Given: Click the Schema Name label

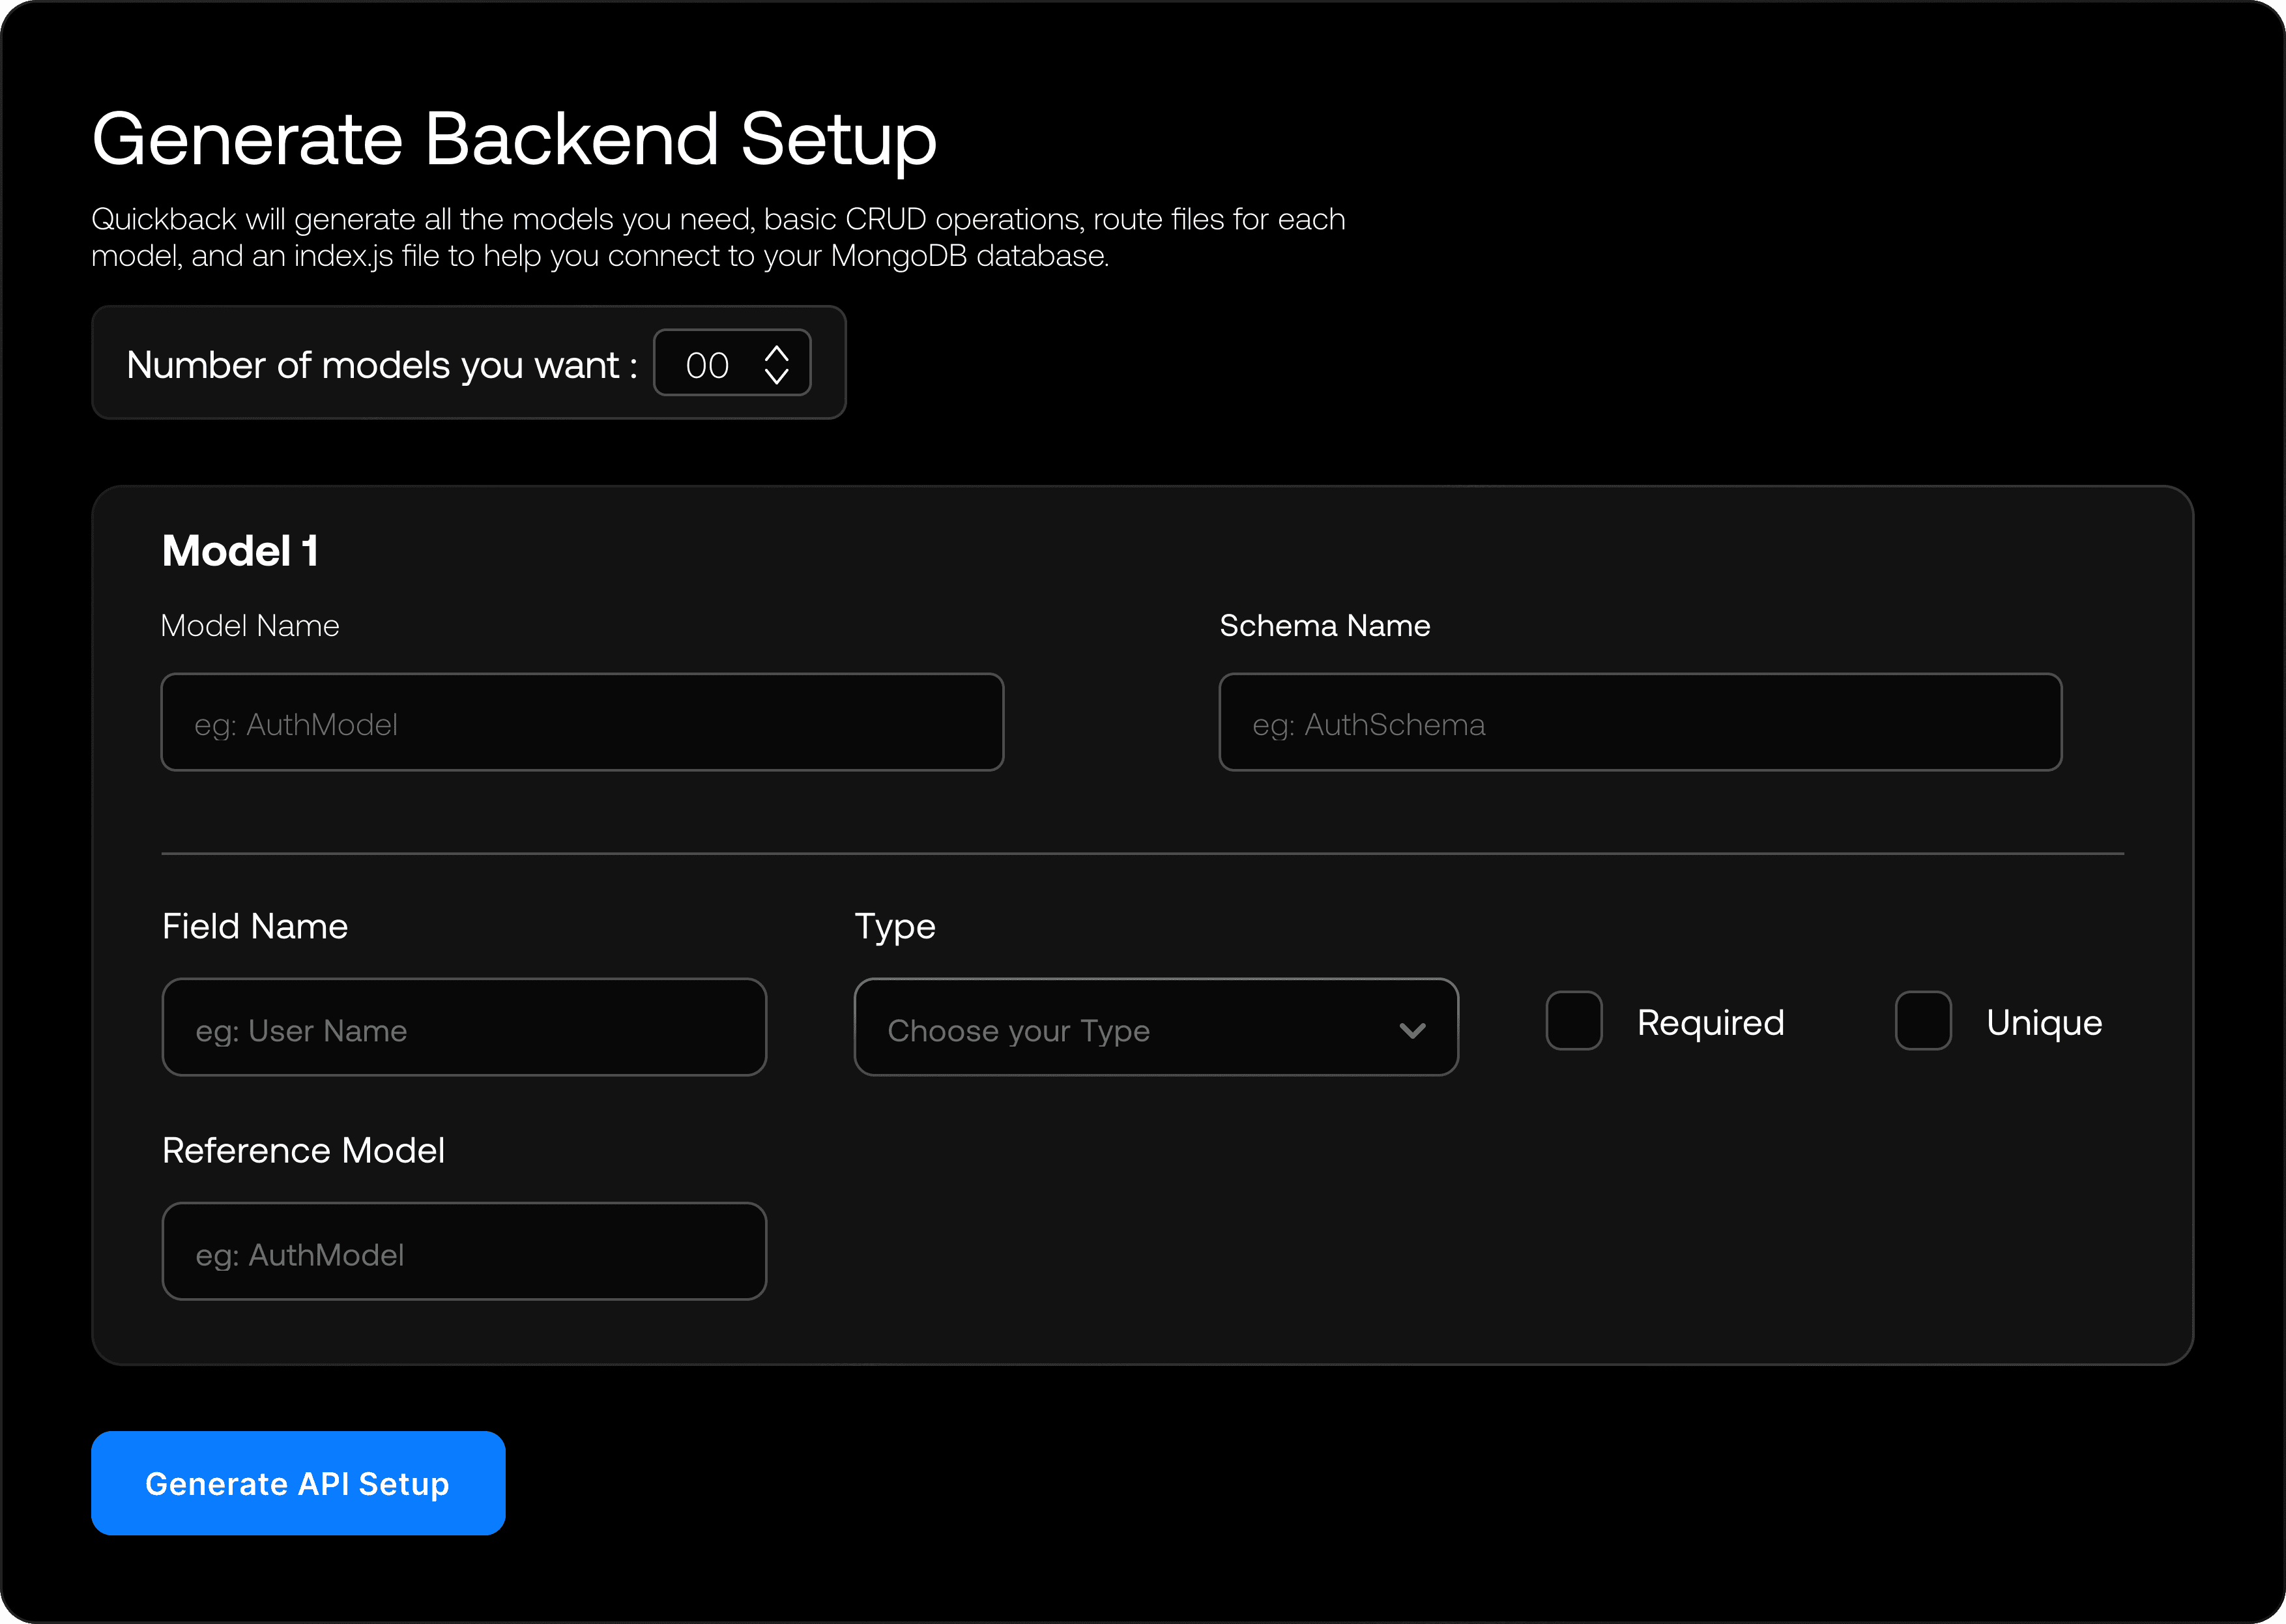Looking at the screenshot, I should 1325,626.
